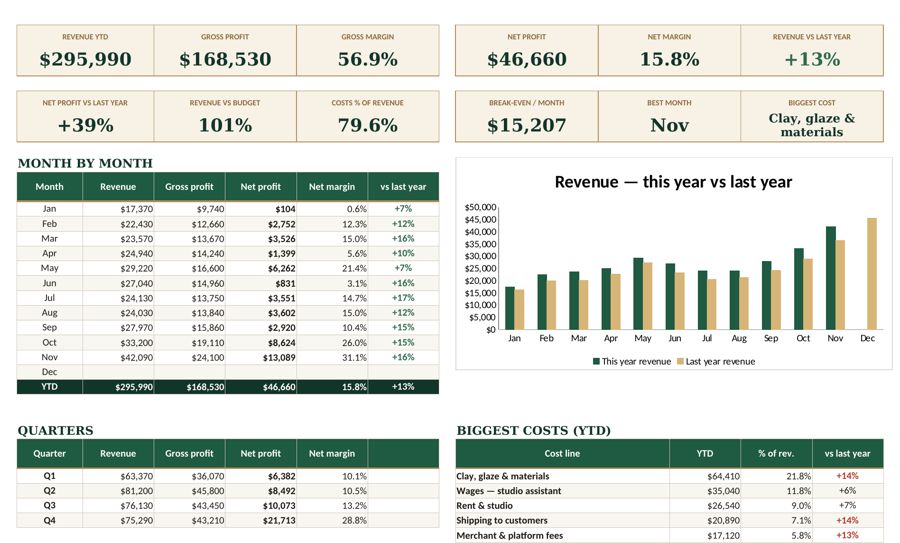Click the Cost line column header
This screenshot has height=543, width=900.
pyautogui.click(x=562, y=453)
